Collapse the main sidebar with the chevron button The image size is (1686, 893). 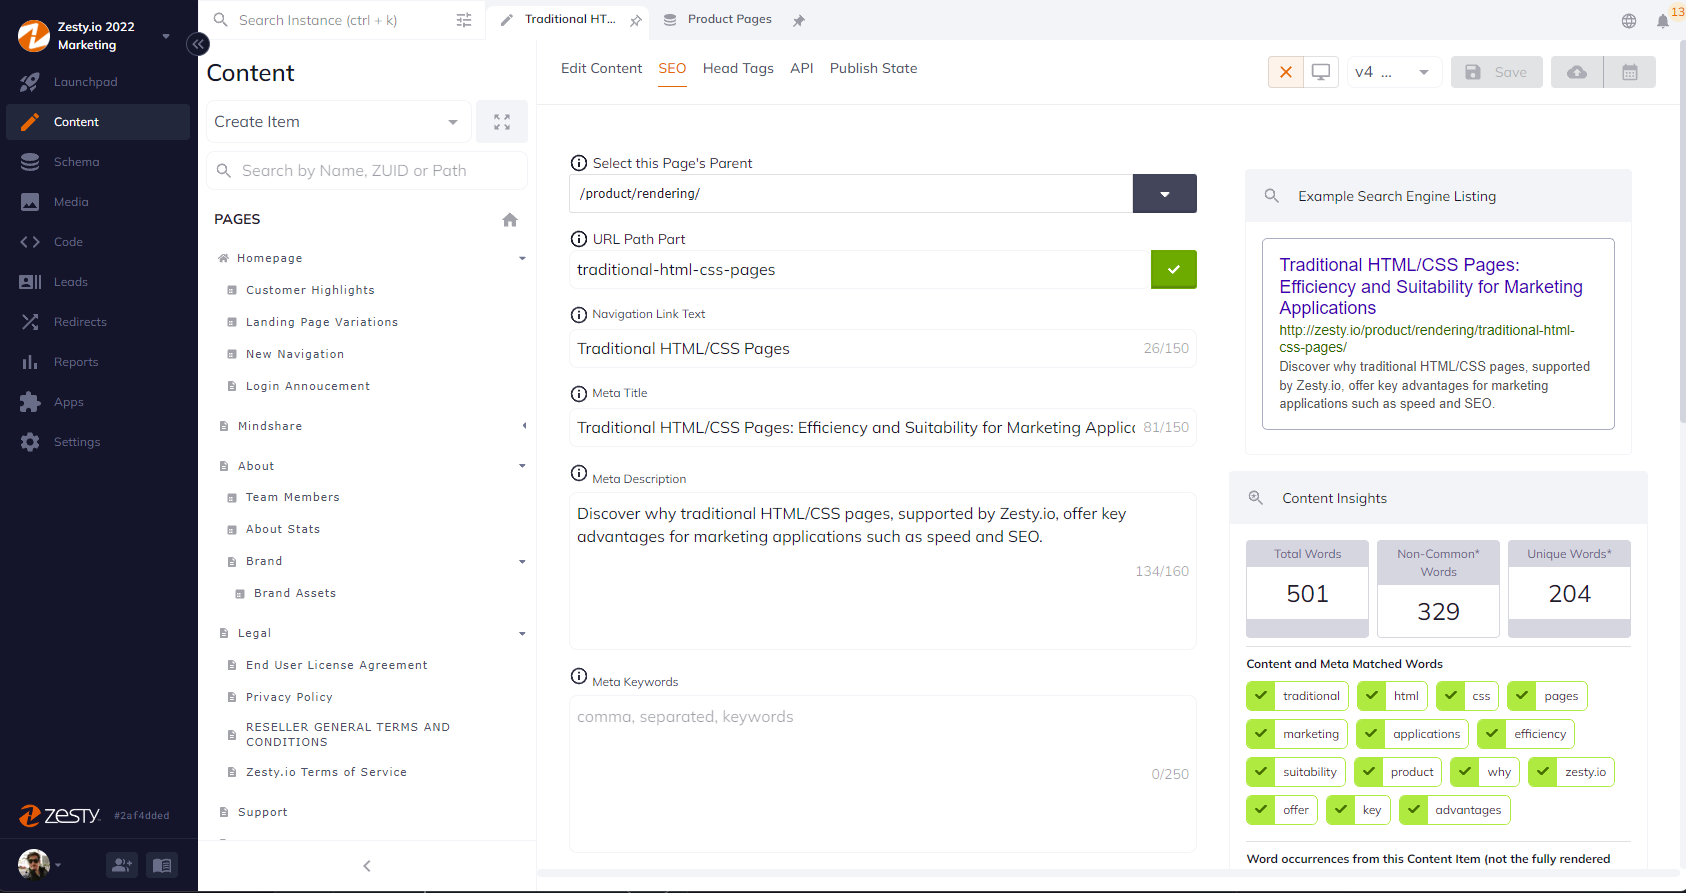click(x=198, y=44)
